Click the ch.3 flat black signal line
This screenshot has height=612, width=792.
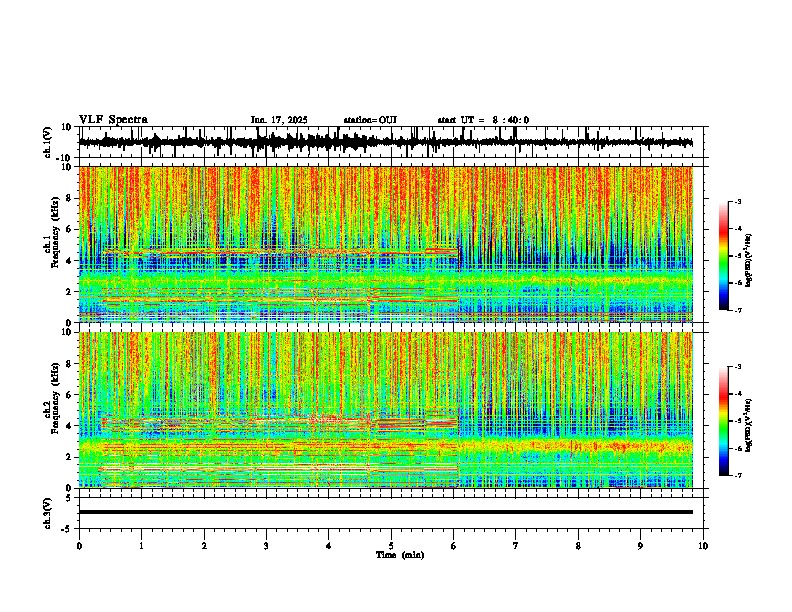[x=385, y=512]
